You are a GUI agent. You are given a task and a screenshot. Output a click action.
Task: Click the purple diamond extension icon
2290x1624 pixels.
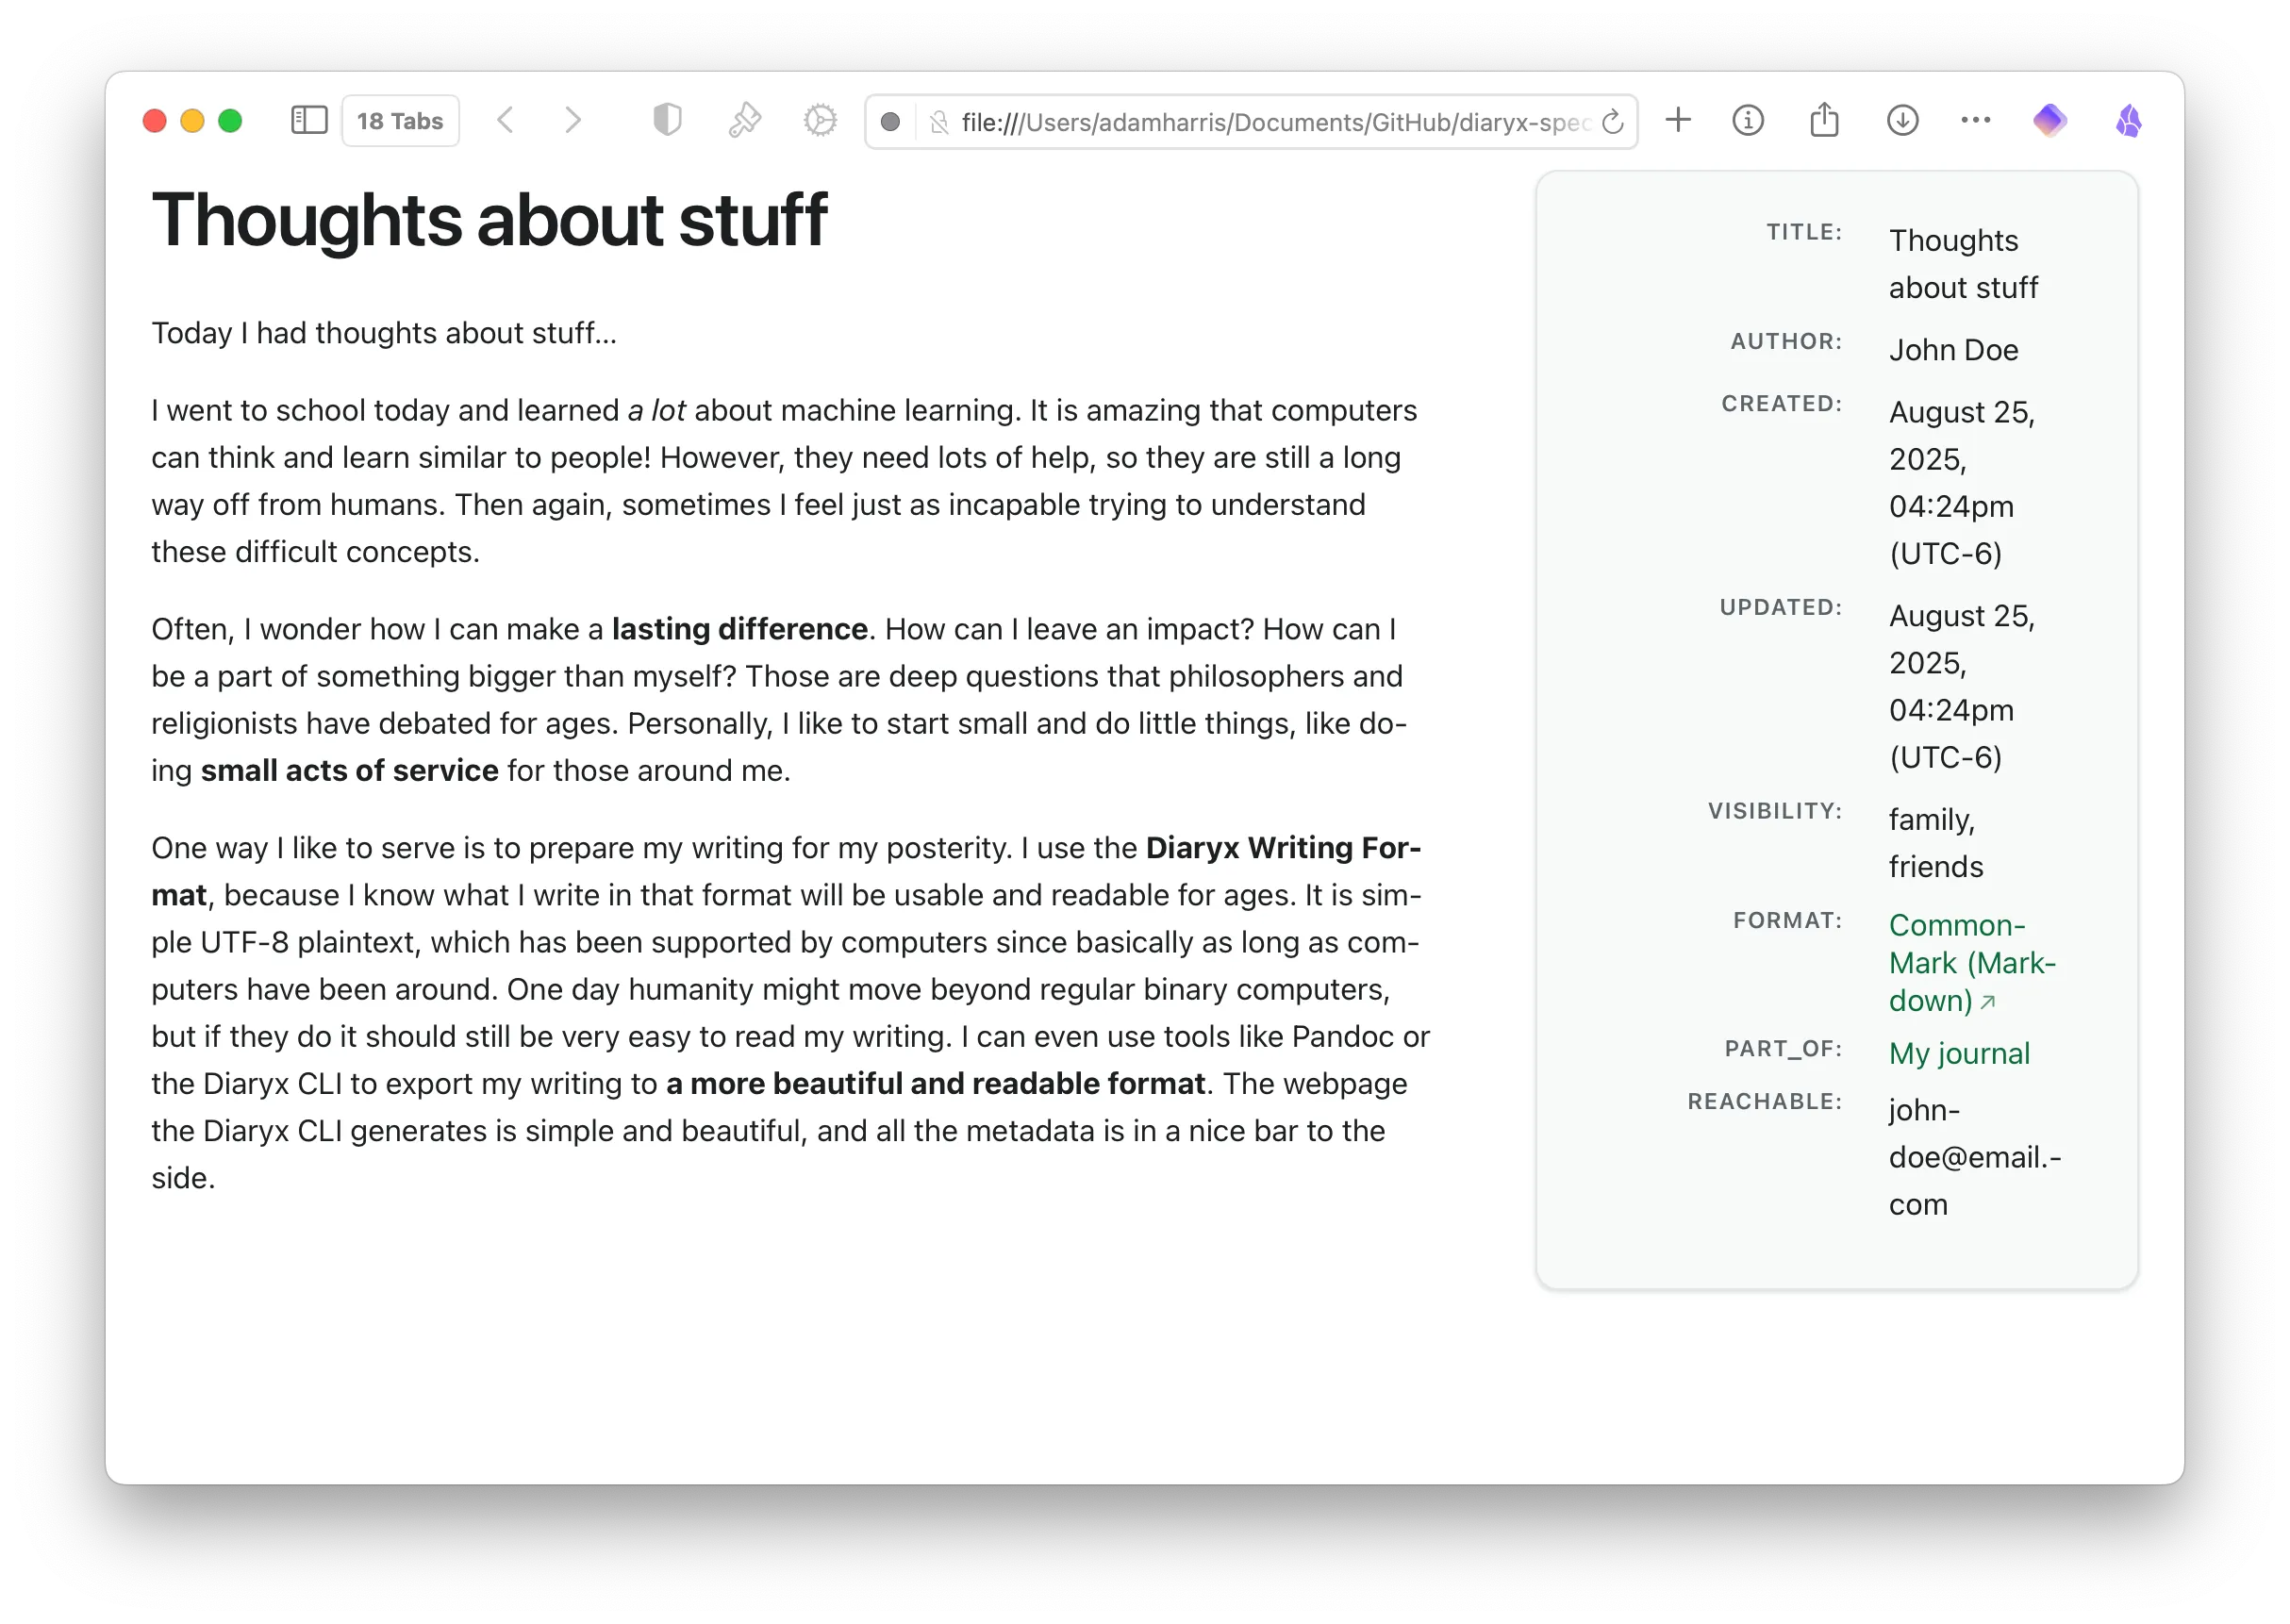tap(2049, 121)
